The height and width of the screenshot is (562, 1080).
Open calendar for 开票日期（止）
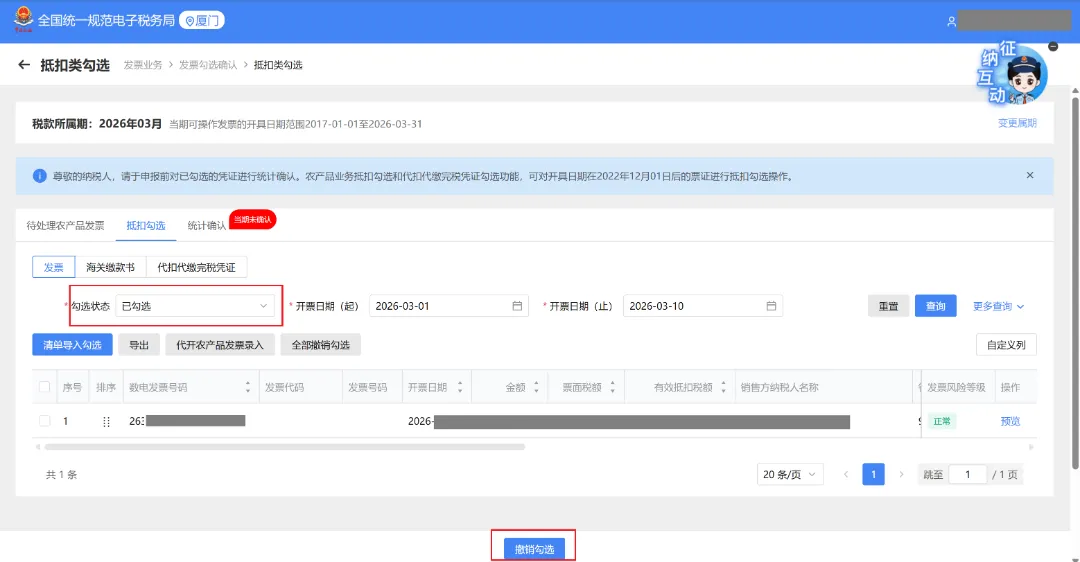(771, 306)
